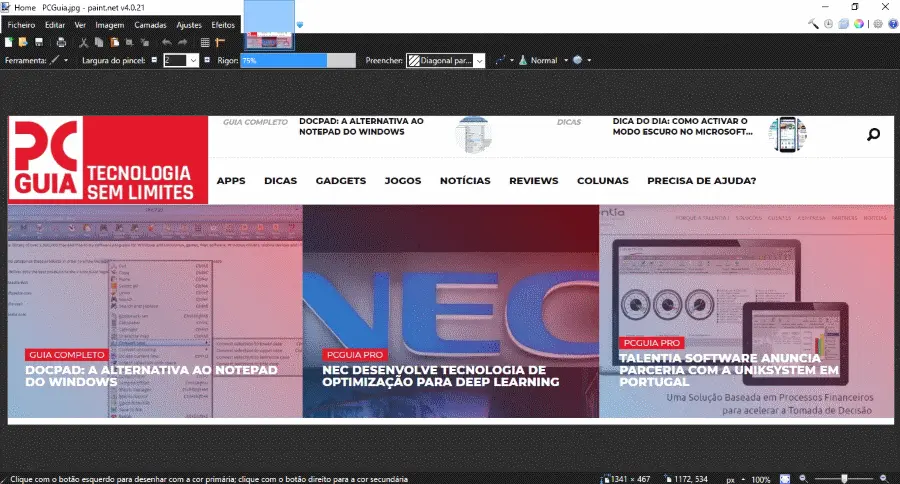This screenshot has height=484, width=900.
Task: Print the image using printer icon
Action: (x=61, y=42)
